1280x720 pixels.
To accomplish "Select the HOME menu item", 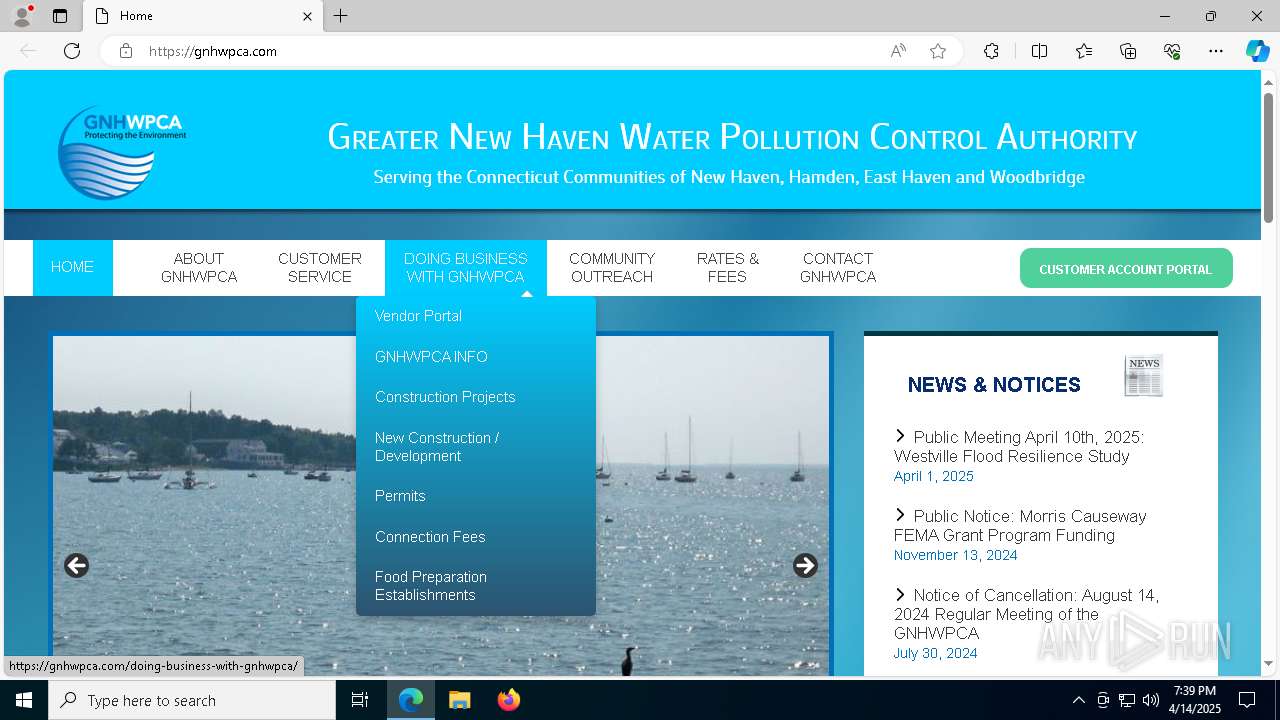I will [x=72, y=267].
